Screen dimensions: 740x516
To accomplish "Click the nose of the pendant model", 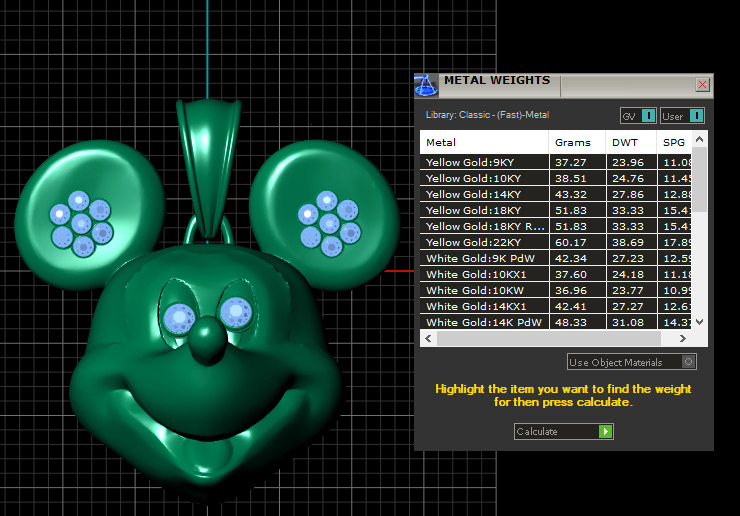I will (x=207, y=341).
